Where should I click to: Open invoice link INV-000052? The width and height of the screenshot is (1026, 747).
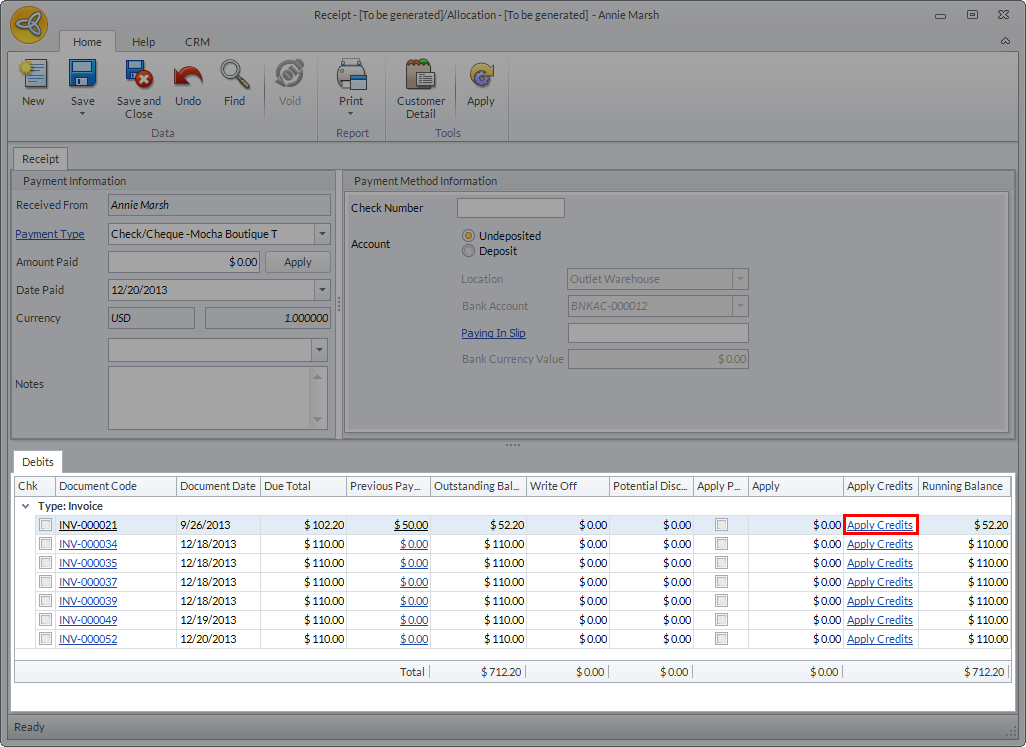click(x=88, y=639)
